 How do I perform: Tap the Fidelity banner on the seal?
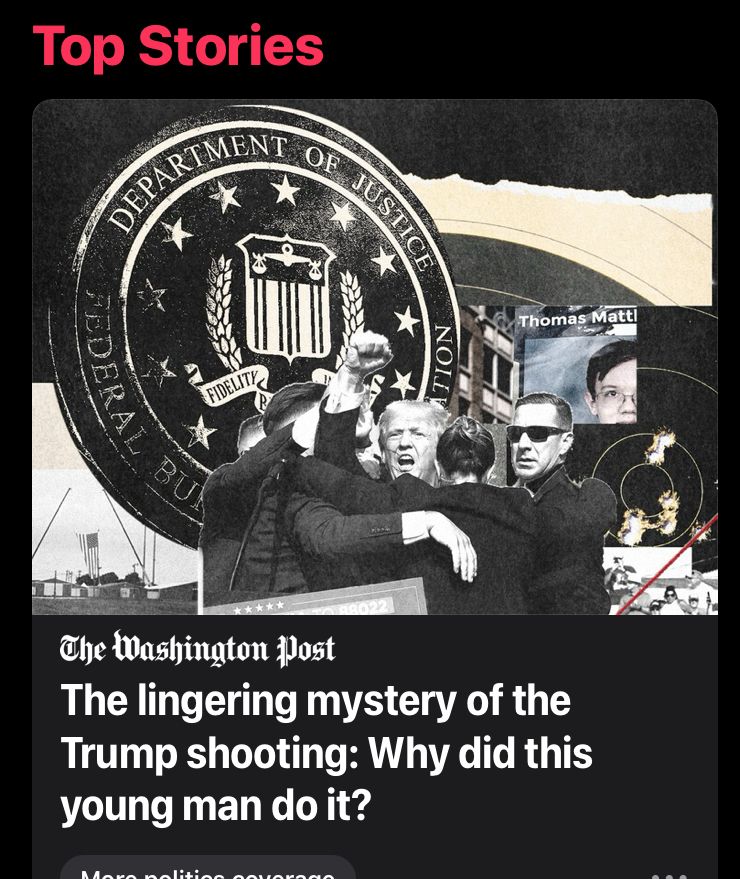tap(231, 385)
